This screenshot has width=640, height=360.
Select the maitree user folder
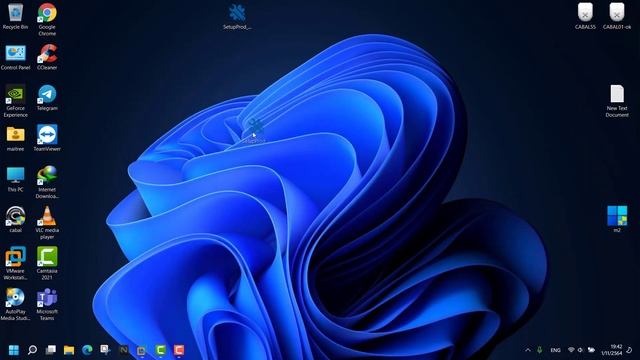[x=16, y=139]
